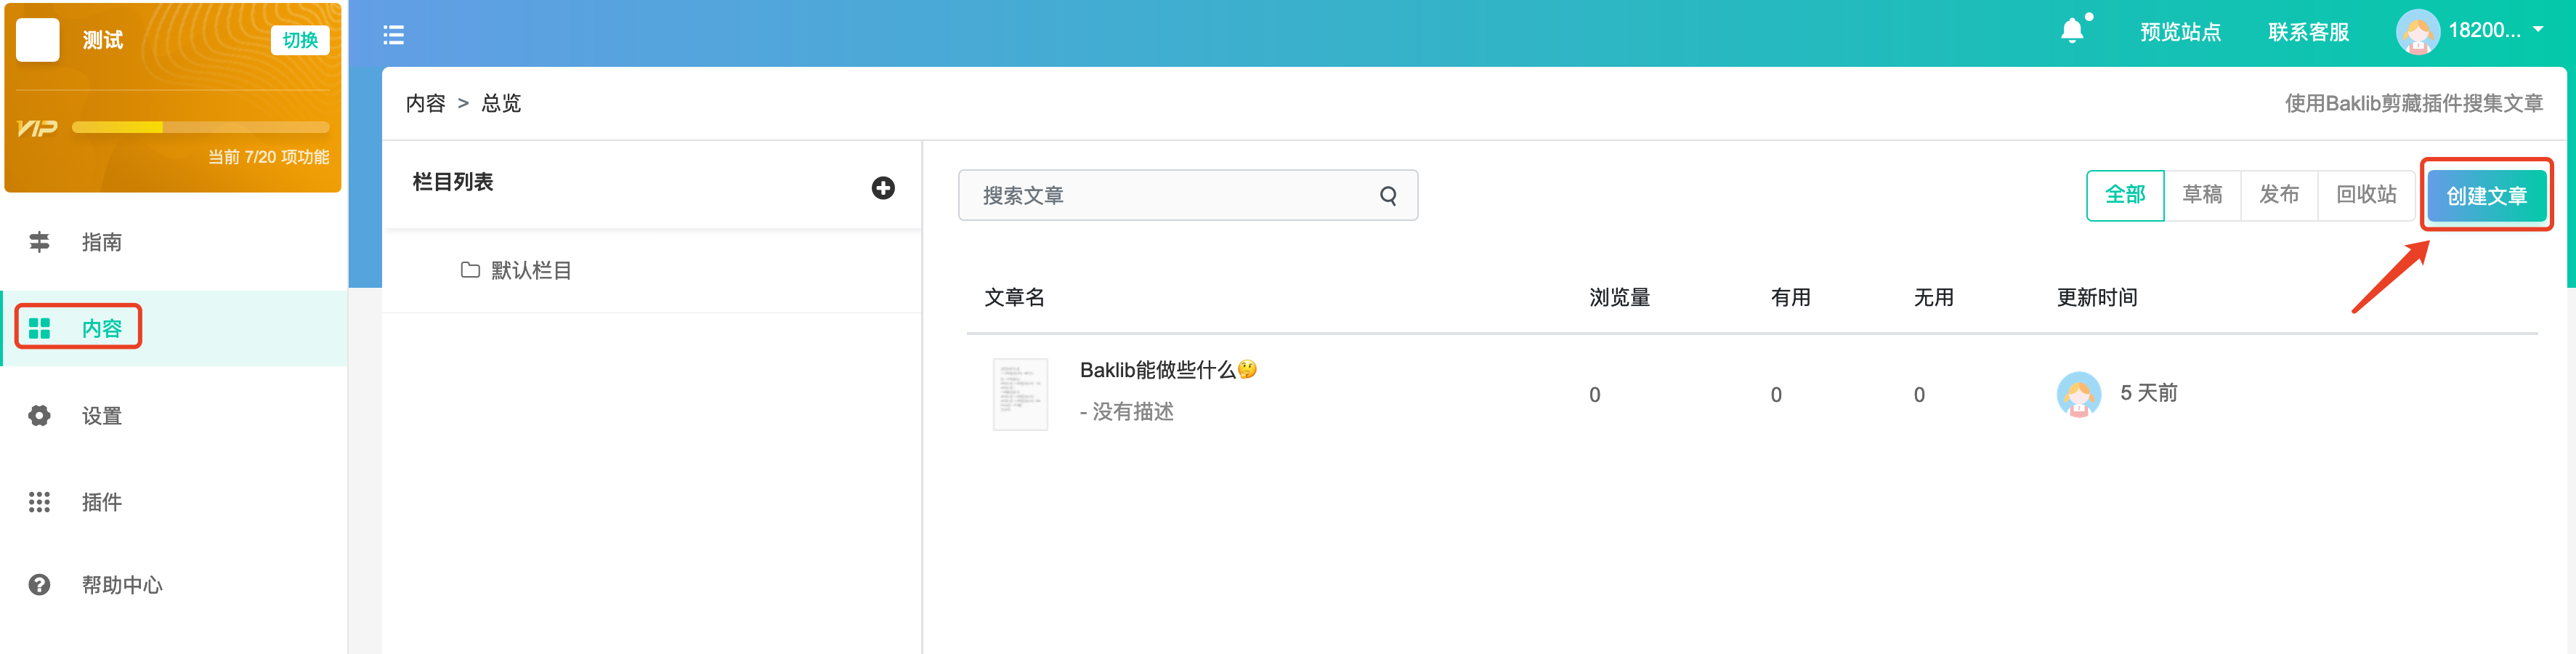Open 预览站点 preview site link

tap(2180, 32)
